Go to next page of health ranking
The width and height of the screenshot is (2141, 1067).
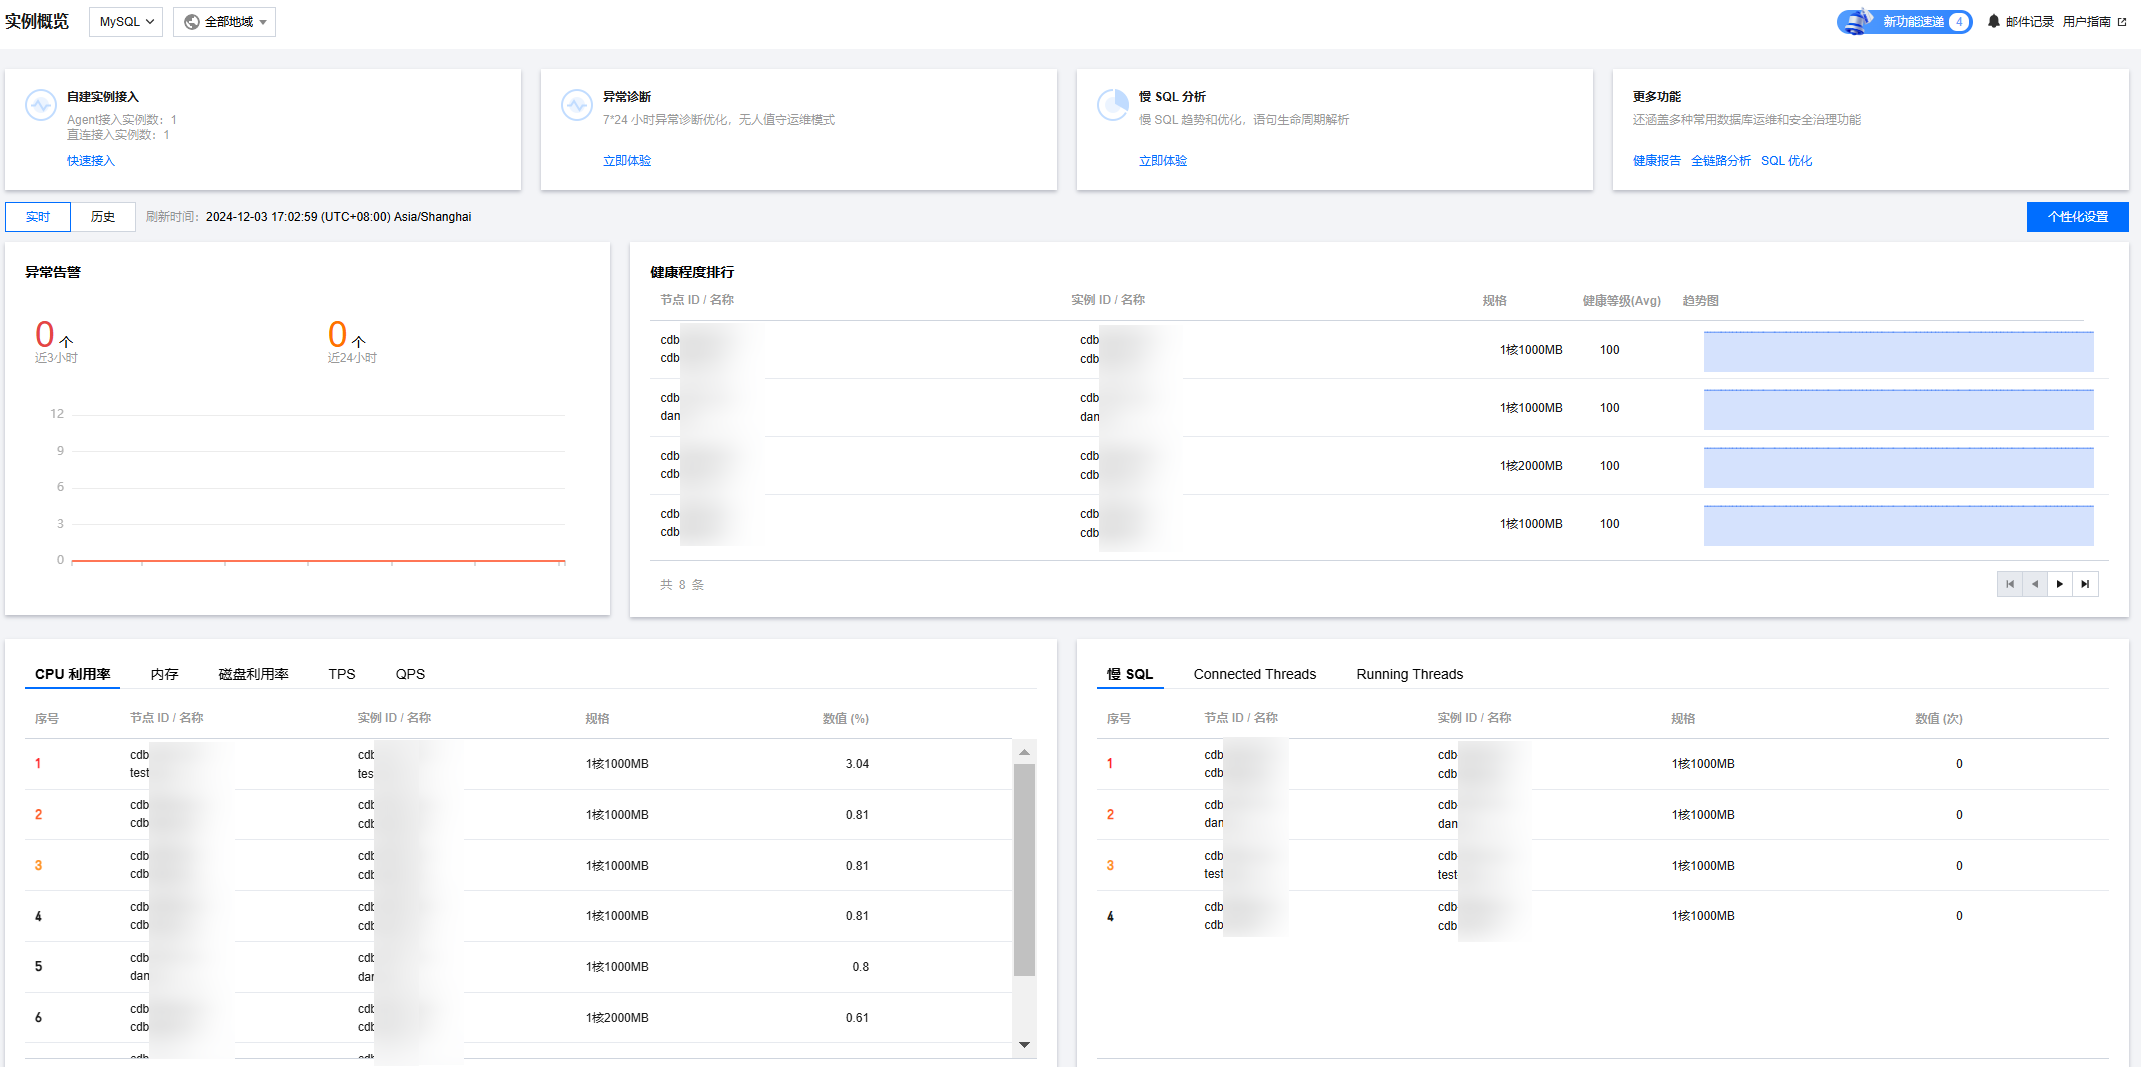(2060, 584)
